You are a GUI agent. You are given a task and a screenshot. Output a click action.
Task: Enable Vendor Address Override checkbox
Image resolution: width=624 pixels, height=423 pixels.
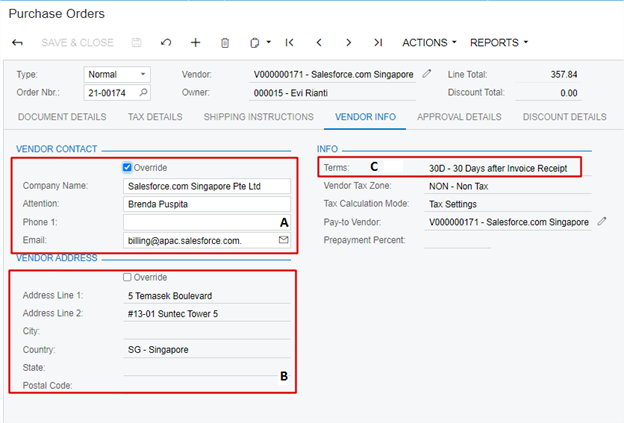click(127, 277)
